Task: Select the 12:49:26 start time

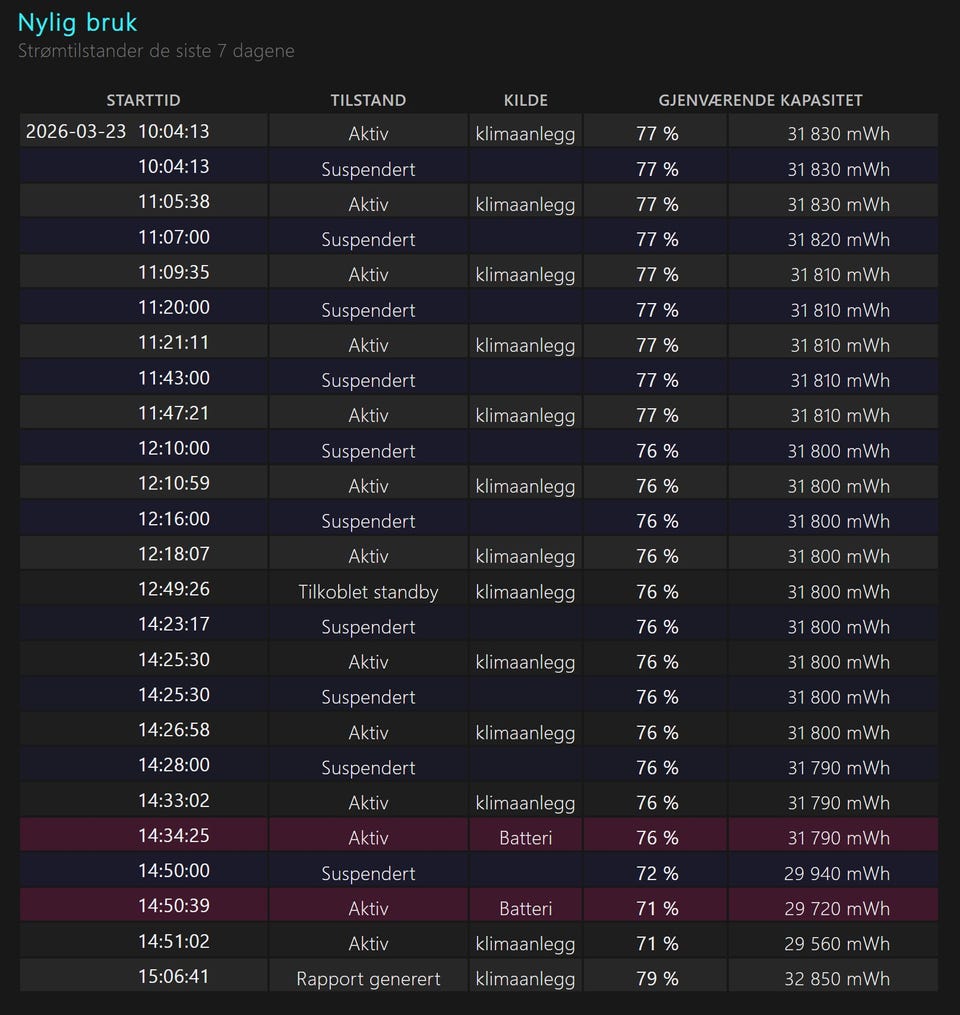Action: (174, 589)
